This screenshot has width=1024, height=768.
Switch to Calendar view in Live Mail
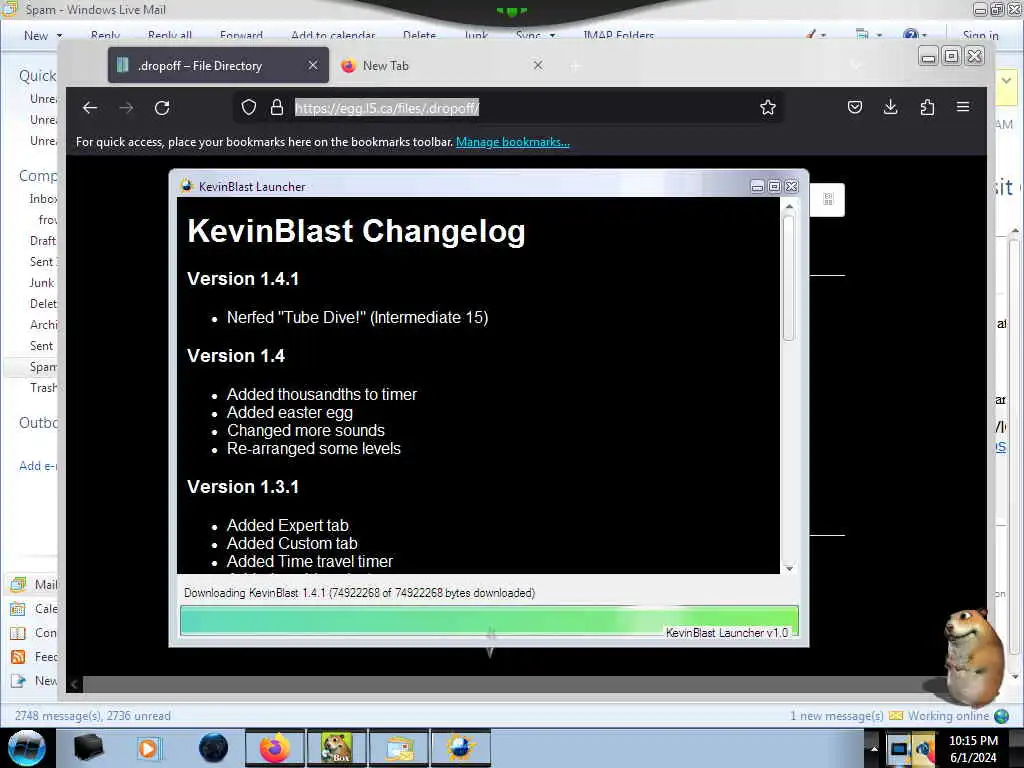pos(34,609)
